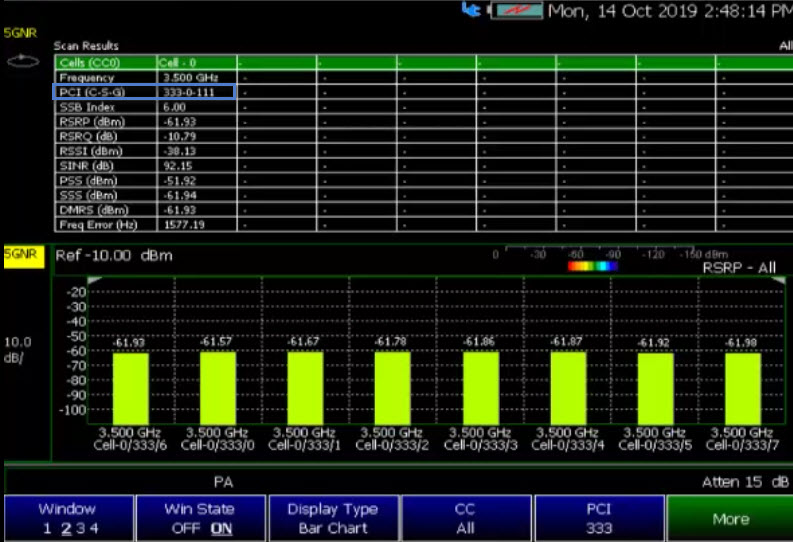Click RSRP value -61.93 in table
Viewport: 793px width, 542px height.
(180, 122)
